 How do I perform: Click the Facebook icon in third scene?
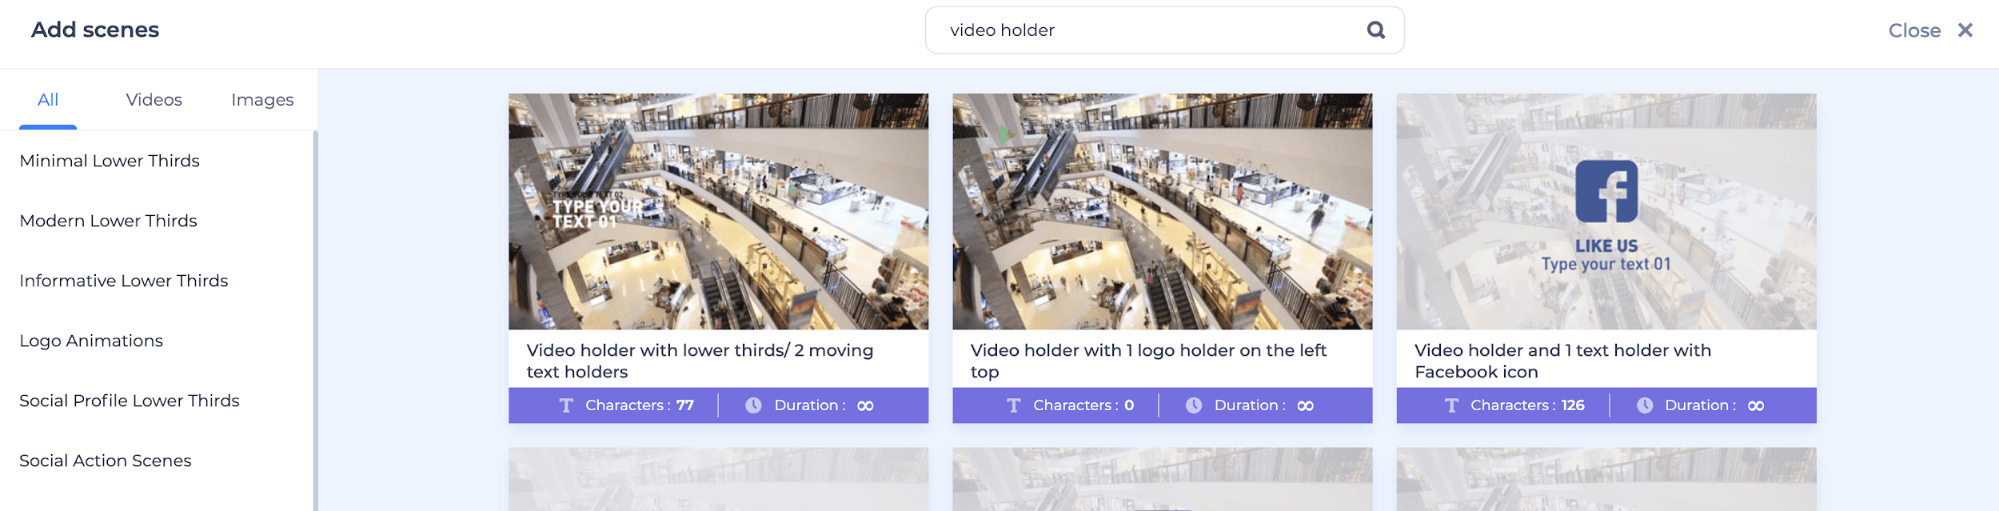[x=1606, y=191]
